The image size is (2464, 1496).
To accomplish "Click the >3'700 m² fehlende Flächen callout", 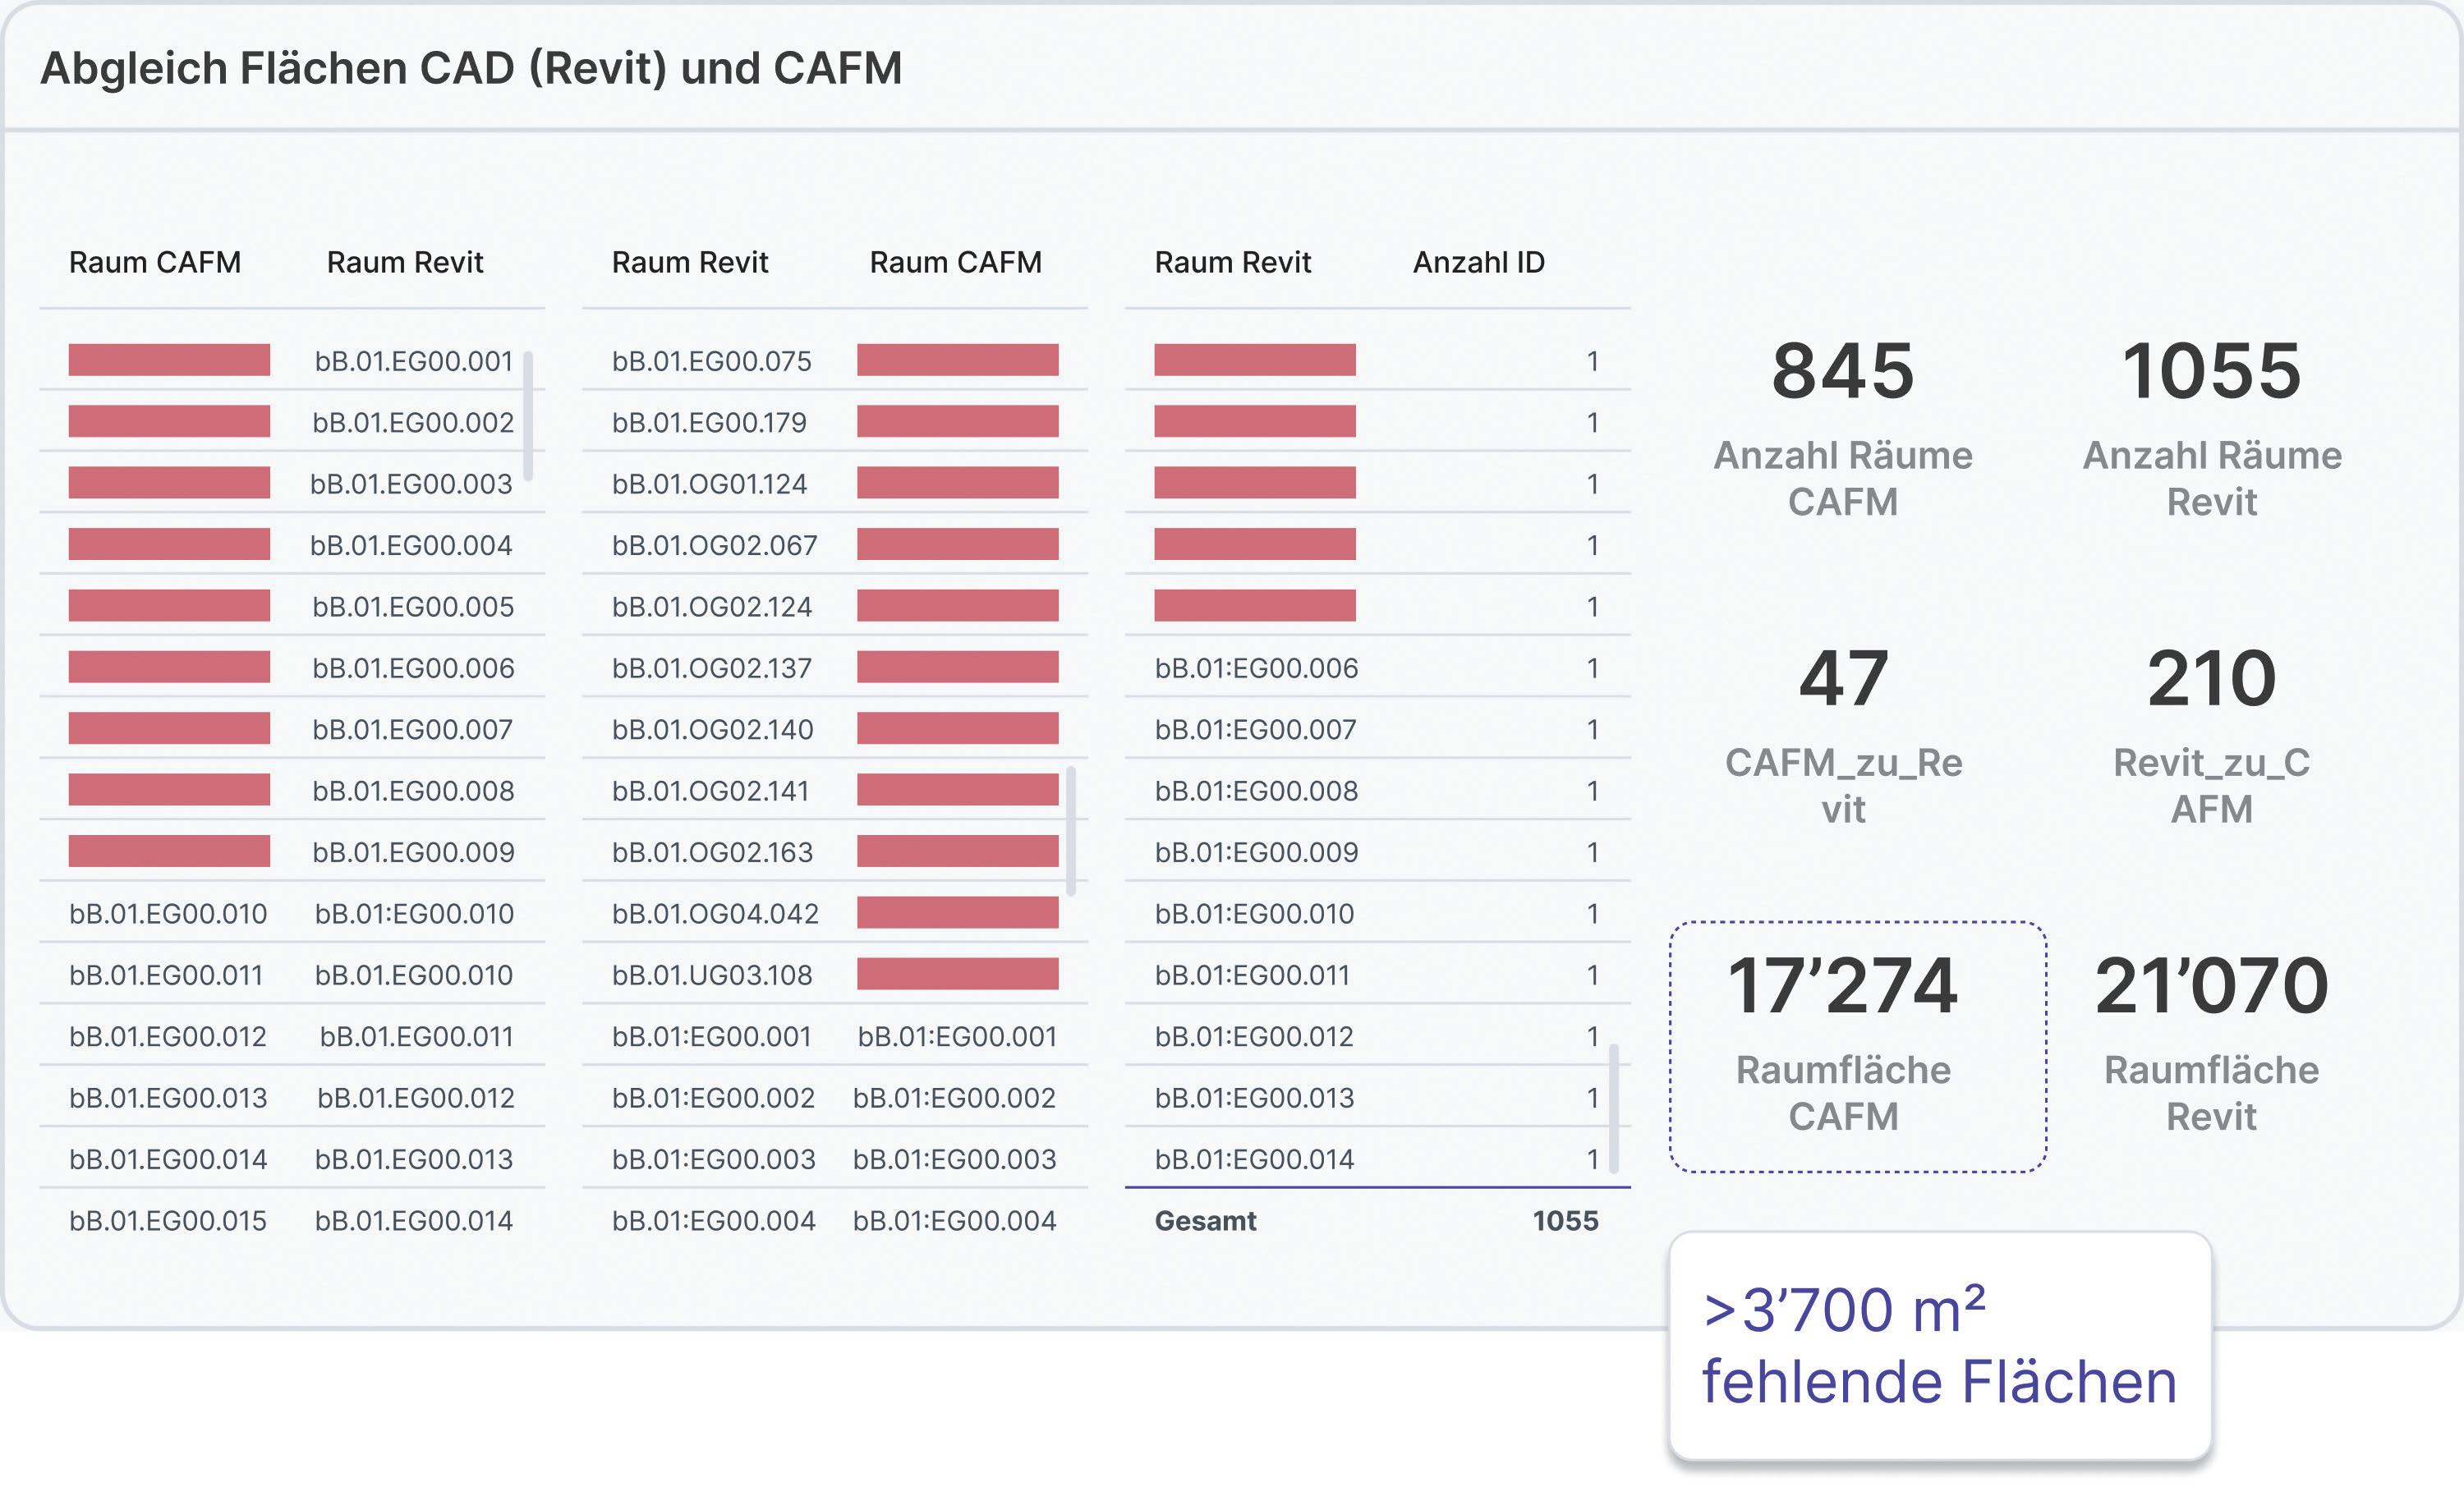I will coord(1939,1345).
